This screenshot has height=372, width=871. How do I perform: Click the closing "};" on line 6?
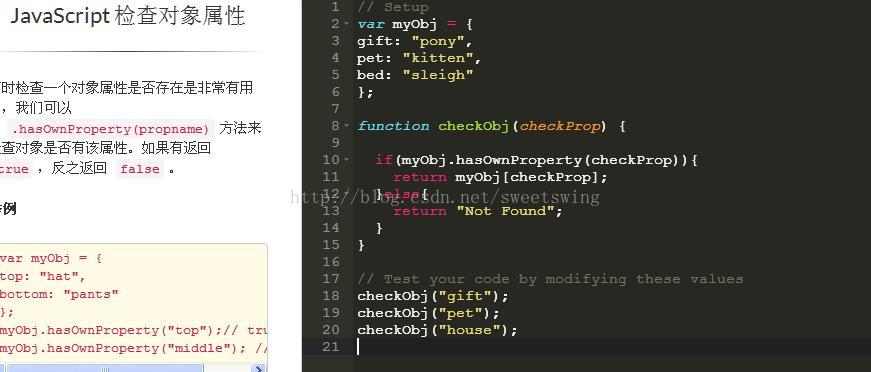point(366,92)
